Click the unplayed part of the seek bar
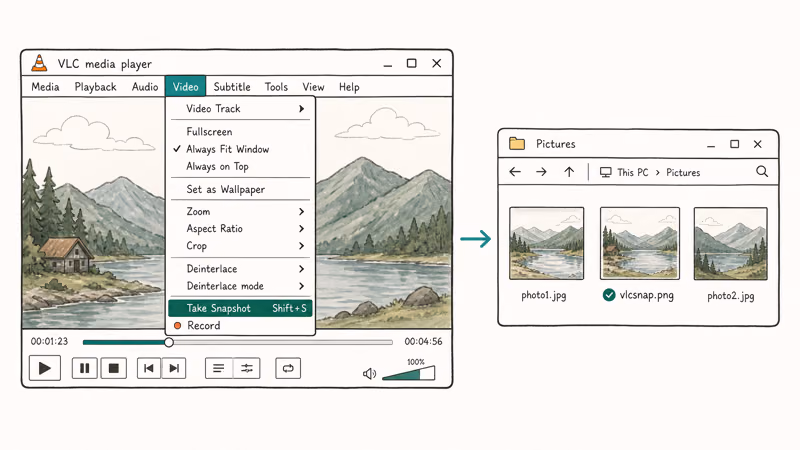The image size is (800, 450). pos(283,342)
